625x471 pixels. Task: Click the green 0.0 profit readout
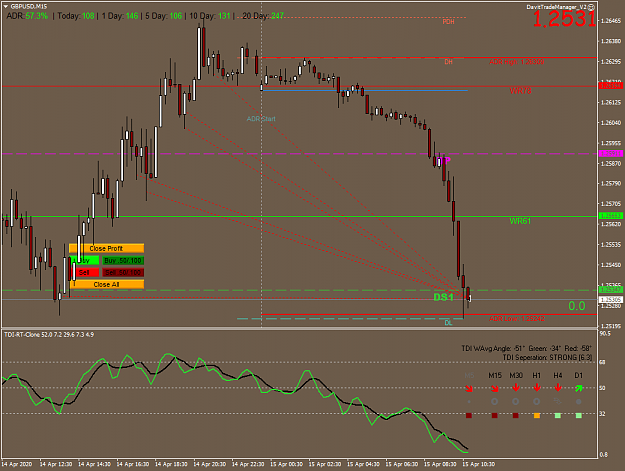577,306
